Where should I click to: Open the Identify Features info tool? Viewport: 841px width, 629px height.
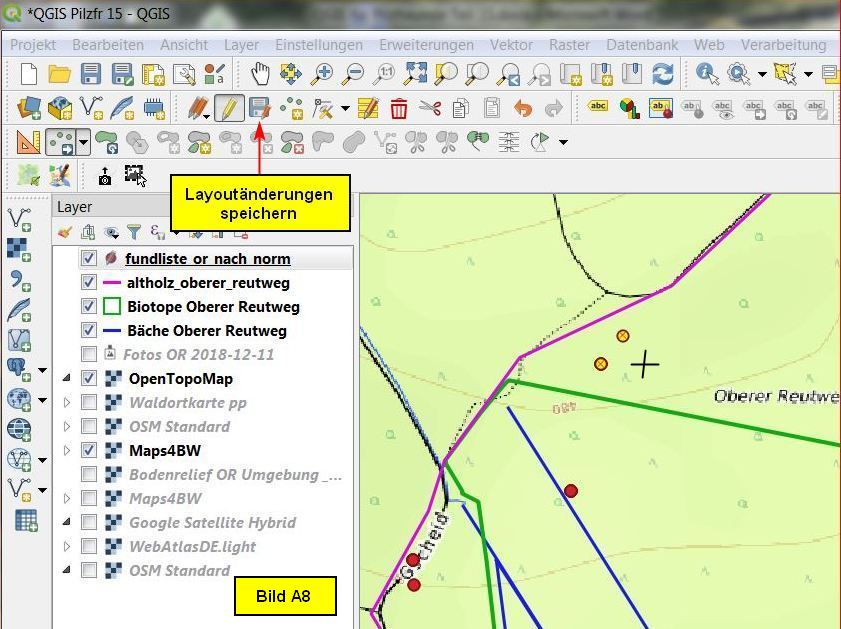click(707, 73)
